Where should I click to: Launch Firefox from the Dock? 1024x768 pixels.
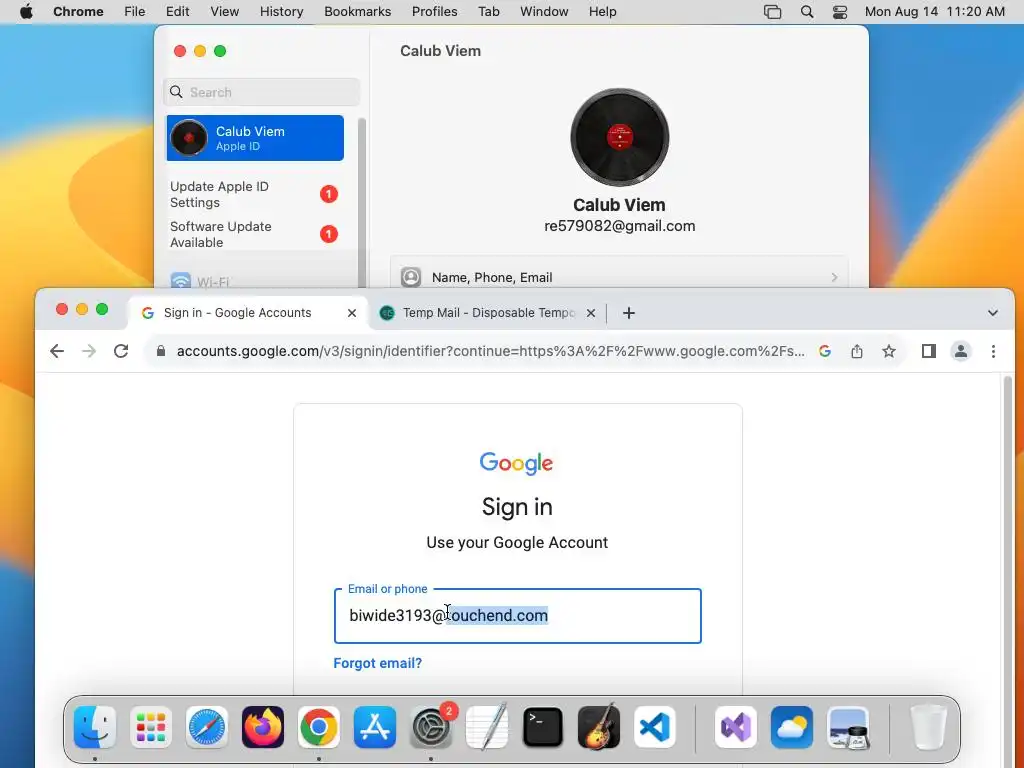click(x=263, y=727)
